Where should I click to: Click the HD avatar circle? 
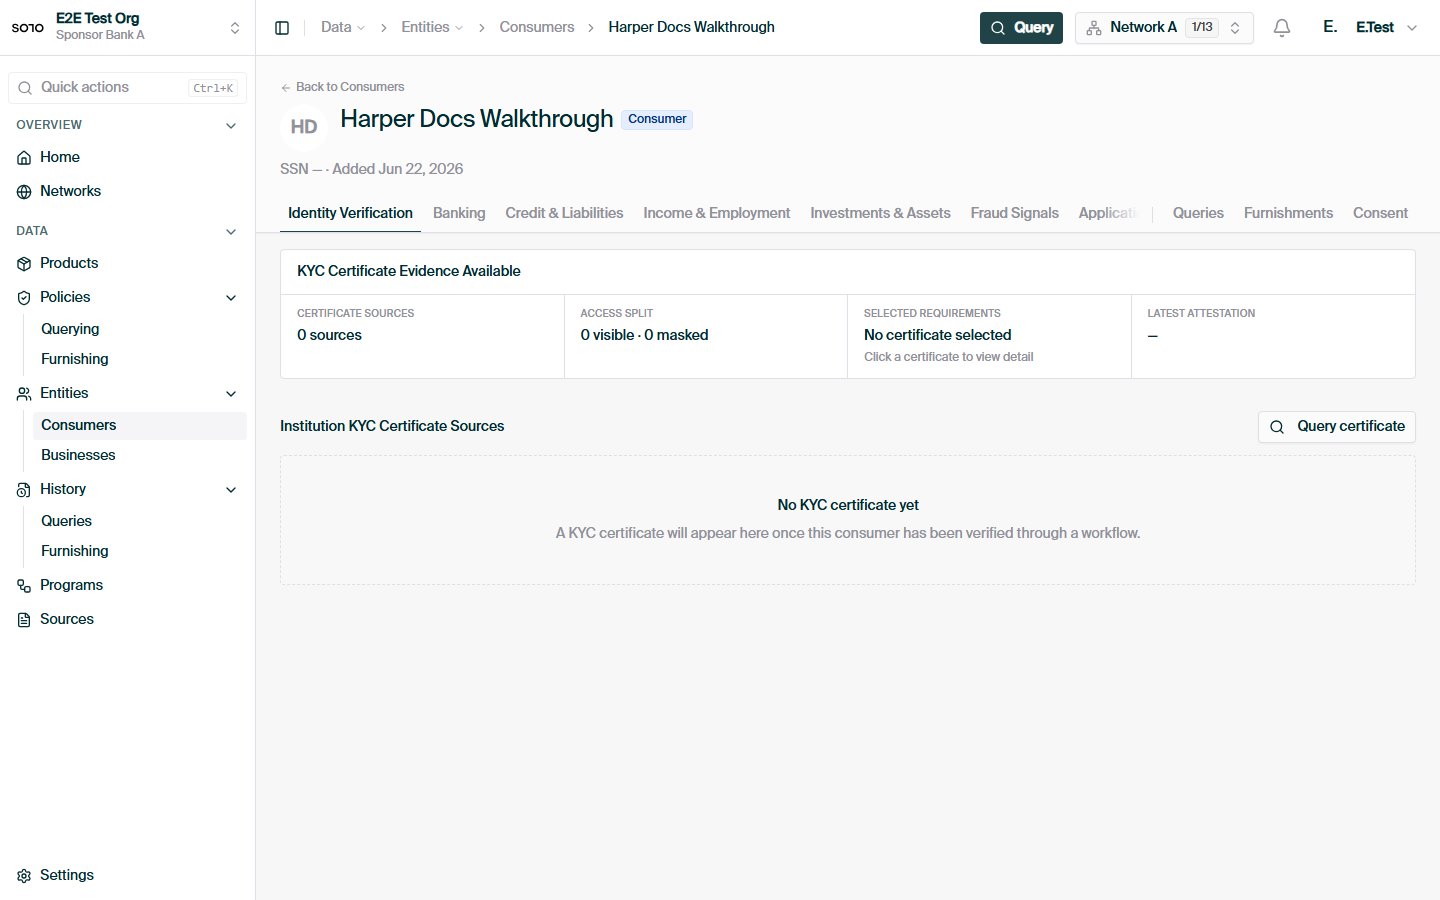[304, 127]
